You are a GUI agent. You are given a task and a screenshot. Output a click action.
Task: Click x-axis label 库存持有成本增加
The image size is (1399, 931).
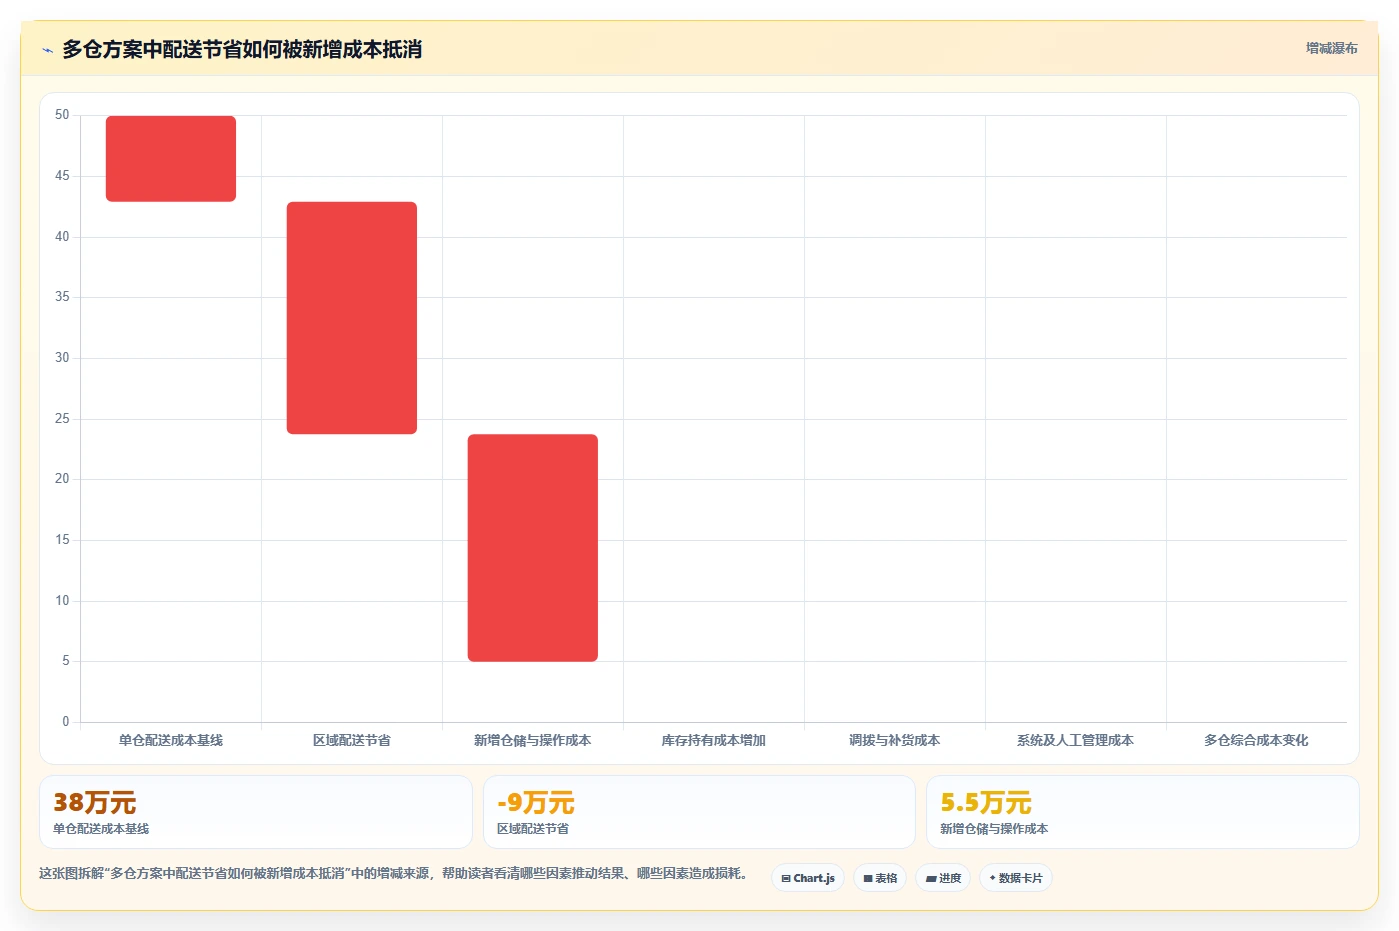(714, 740)
